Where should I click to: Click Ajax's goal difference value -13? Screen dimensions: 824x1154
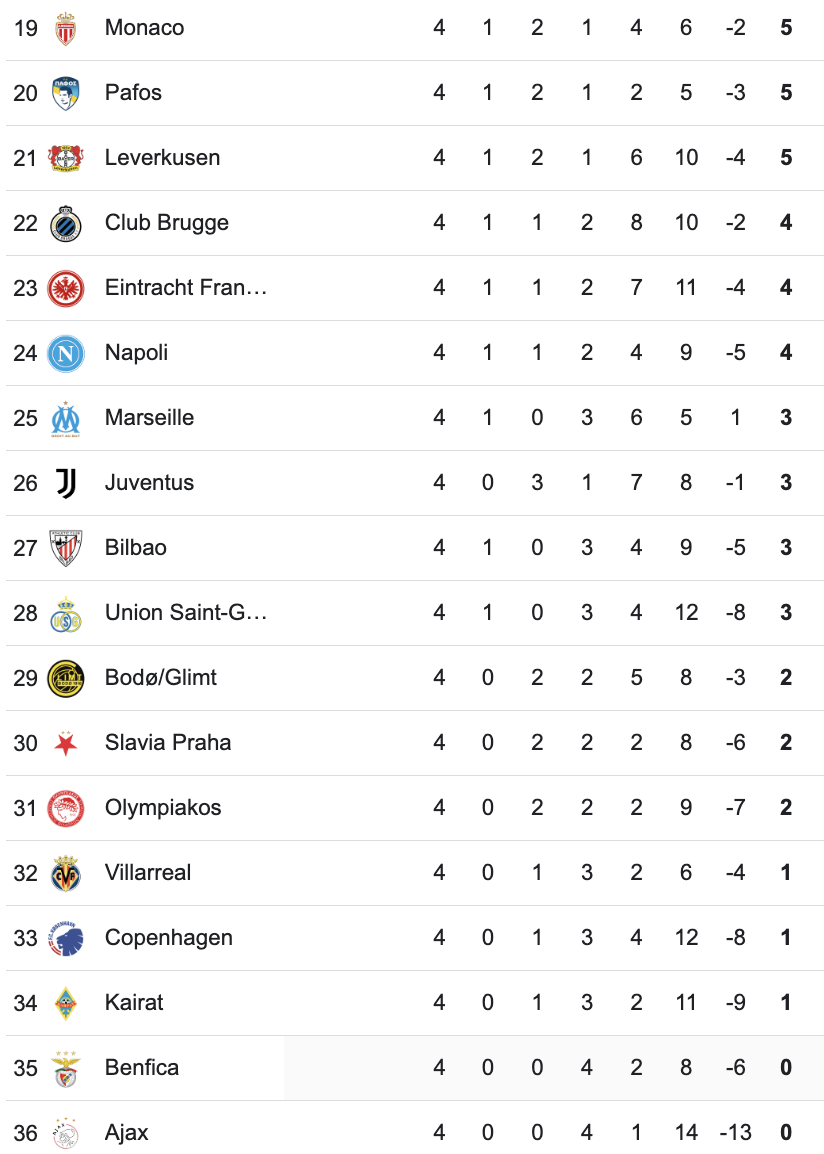pyautogui.click(x=736, y=1133)
